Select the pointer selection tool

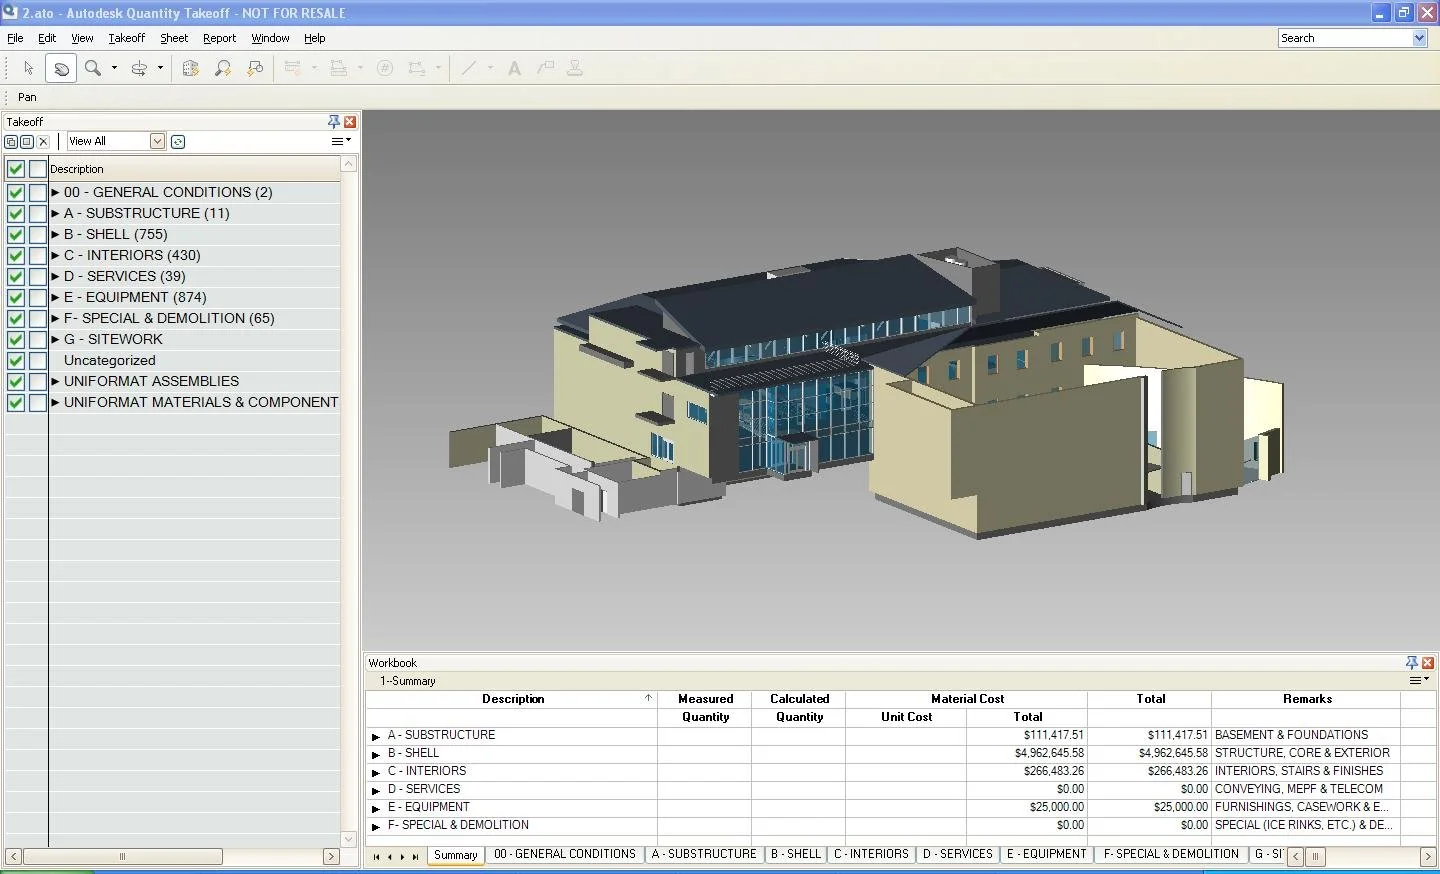click(29, 68)
